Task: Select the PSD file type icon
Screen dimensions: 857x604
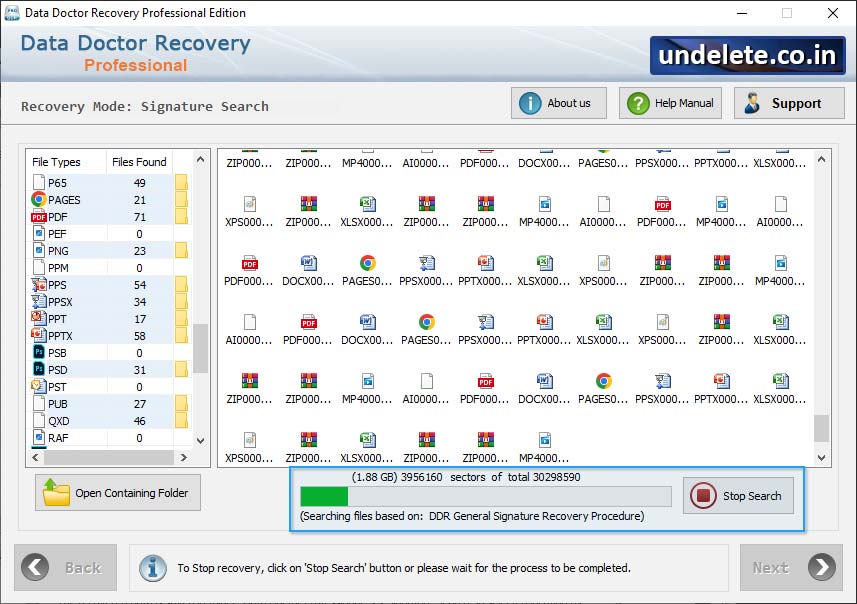Action: point(40,369)
